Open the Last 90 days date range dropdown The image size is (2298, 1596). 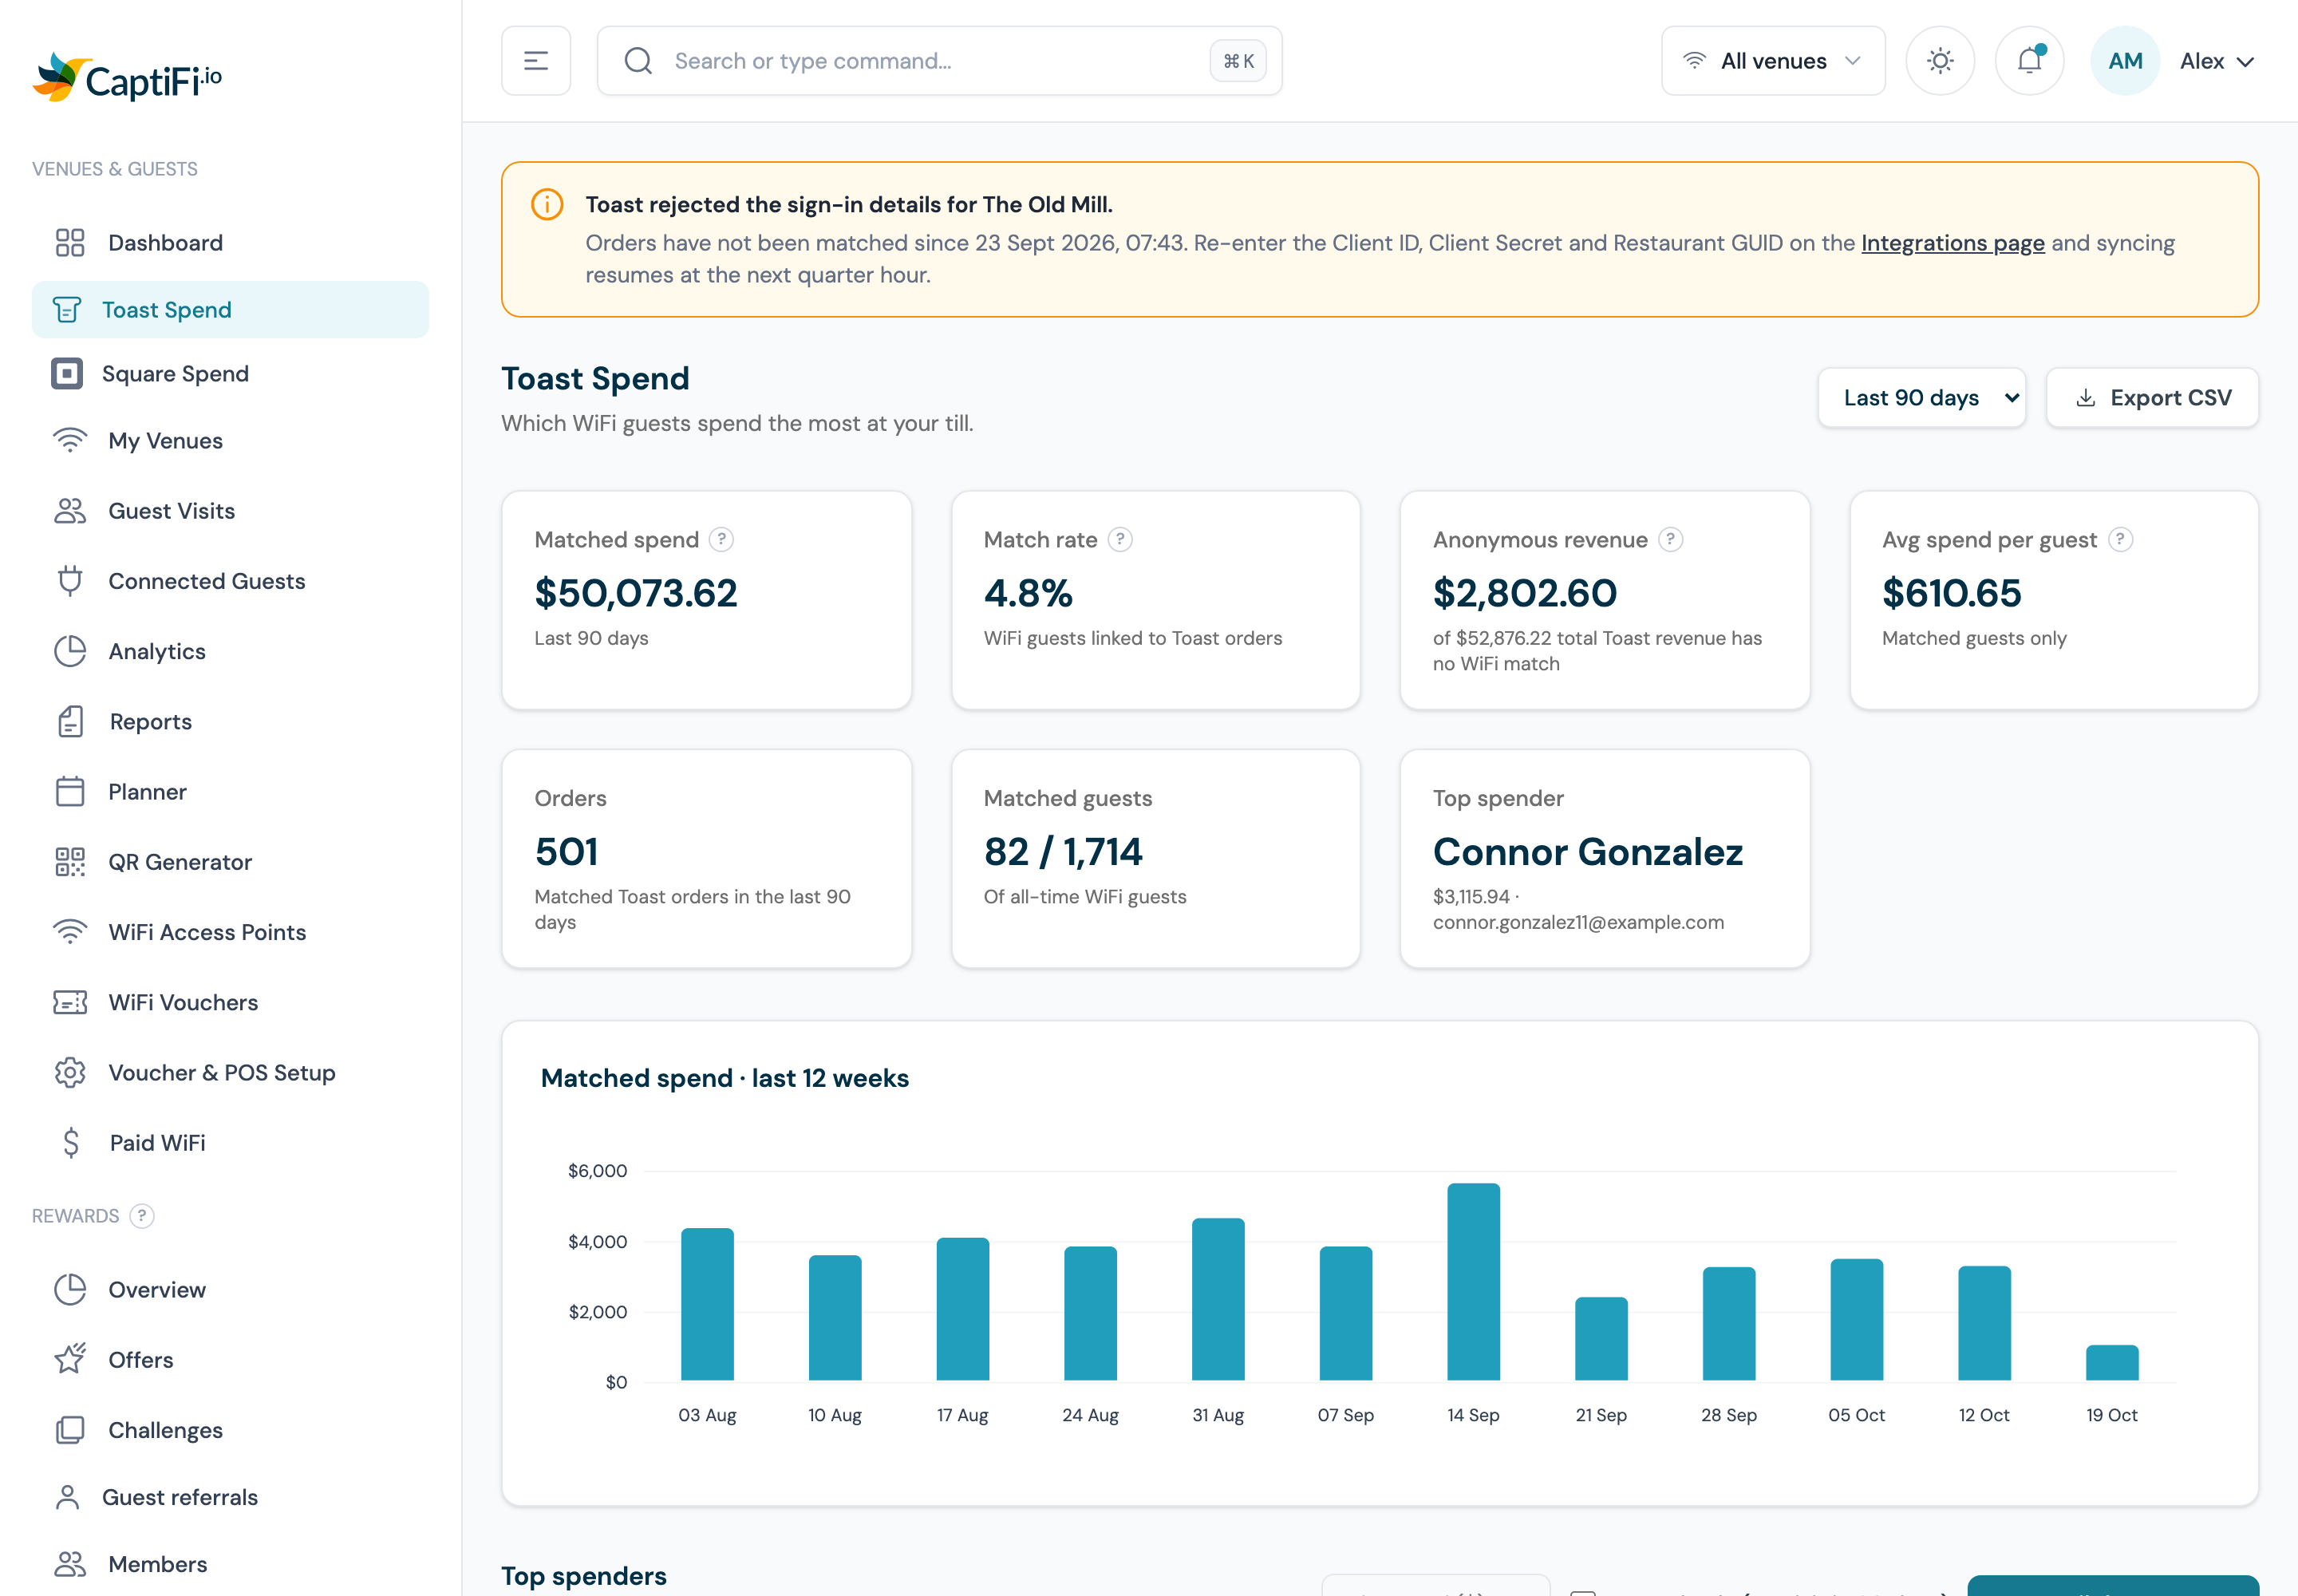pos(1921,398)
